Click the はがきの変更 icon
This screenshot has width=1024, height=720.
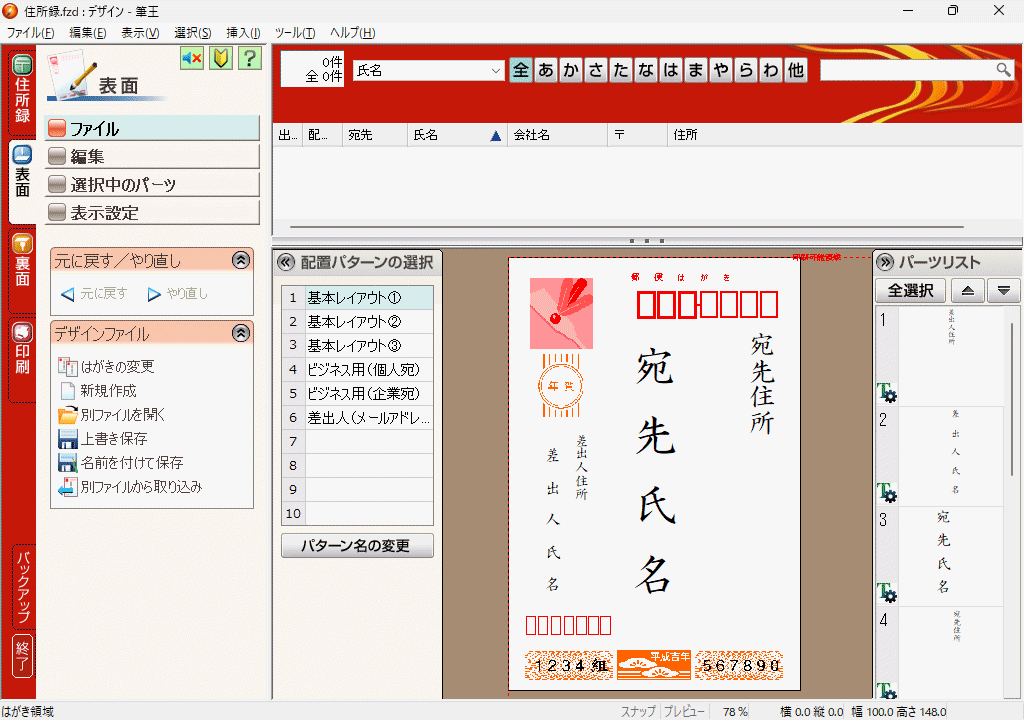[68, 367]
